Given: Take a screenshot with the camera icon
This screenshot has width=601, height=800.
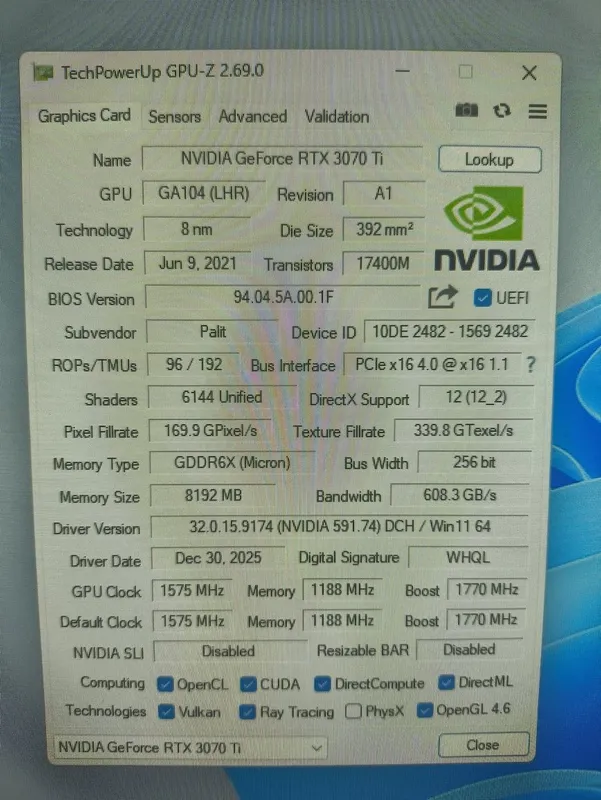Looking at the screenshot, I should pyautogui.click(x=466, y=110).
